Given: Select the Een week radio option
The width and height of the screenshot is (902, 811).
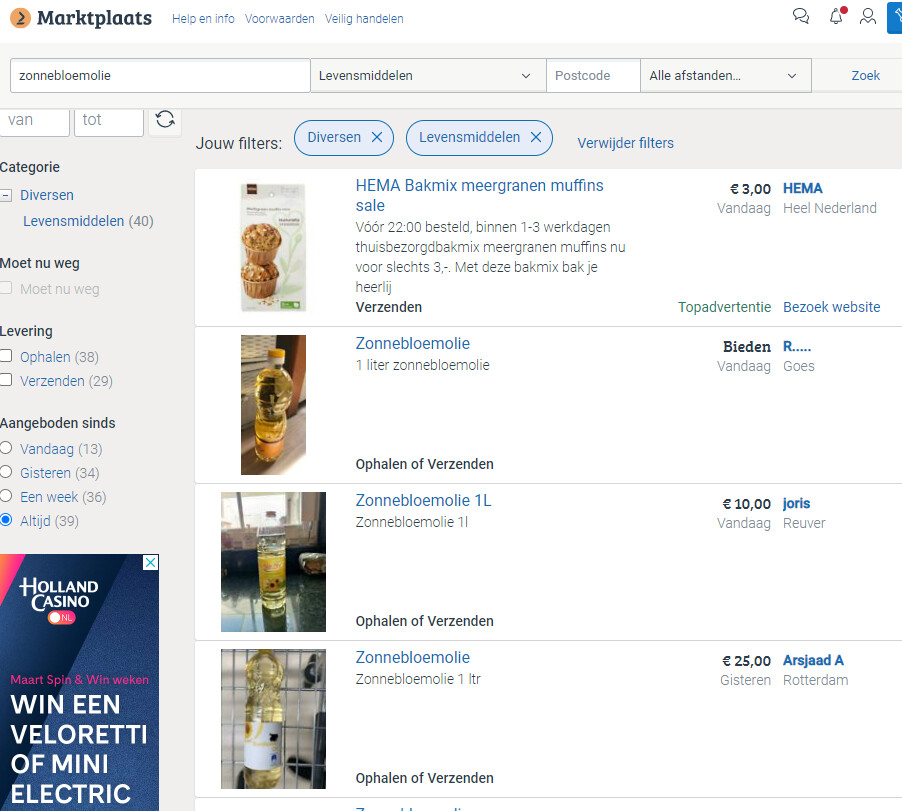Looking at the screenshot, I should click(6, 496).
